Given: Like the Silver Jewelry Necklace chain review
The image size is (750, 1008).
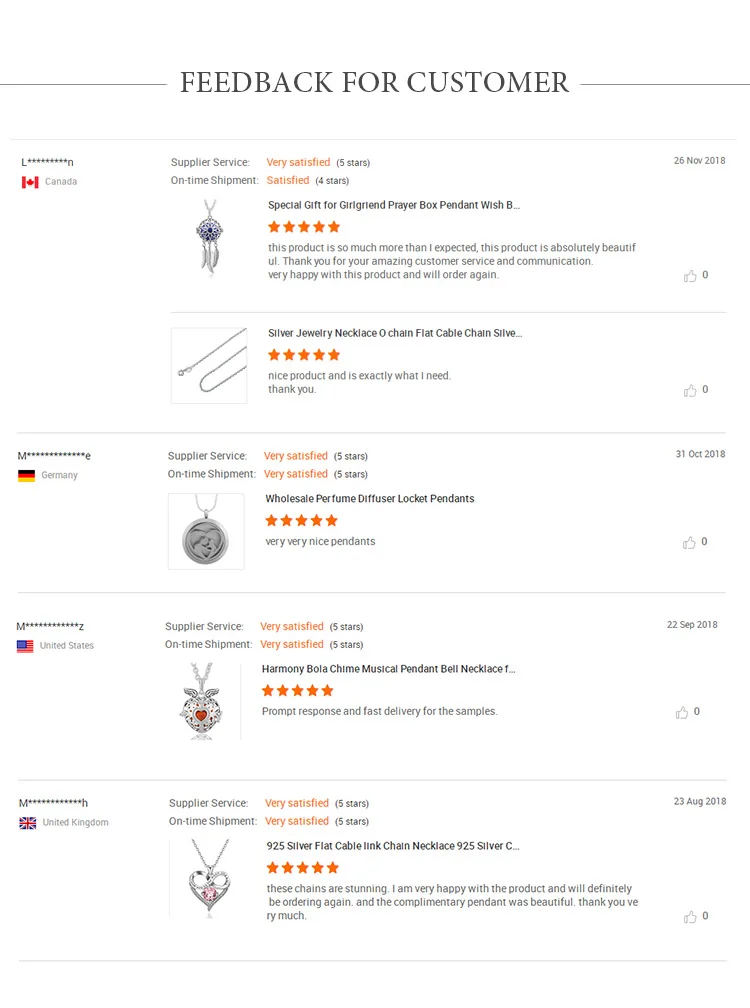Looking at the screenshot, I should 690,391.
